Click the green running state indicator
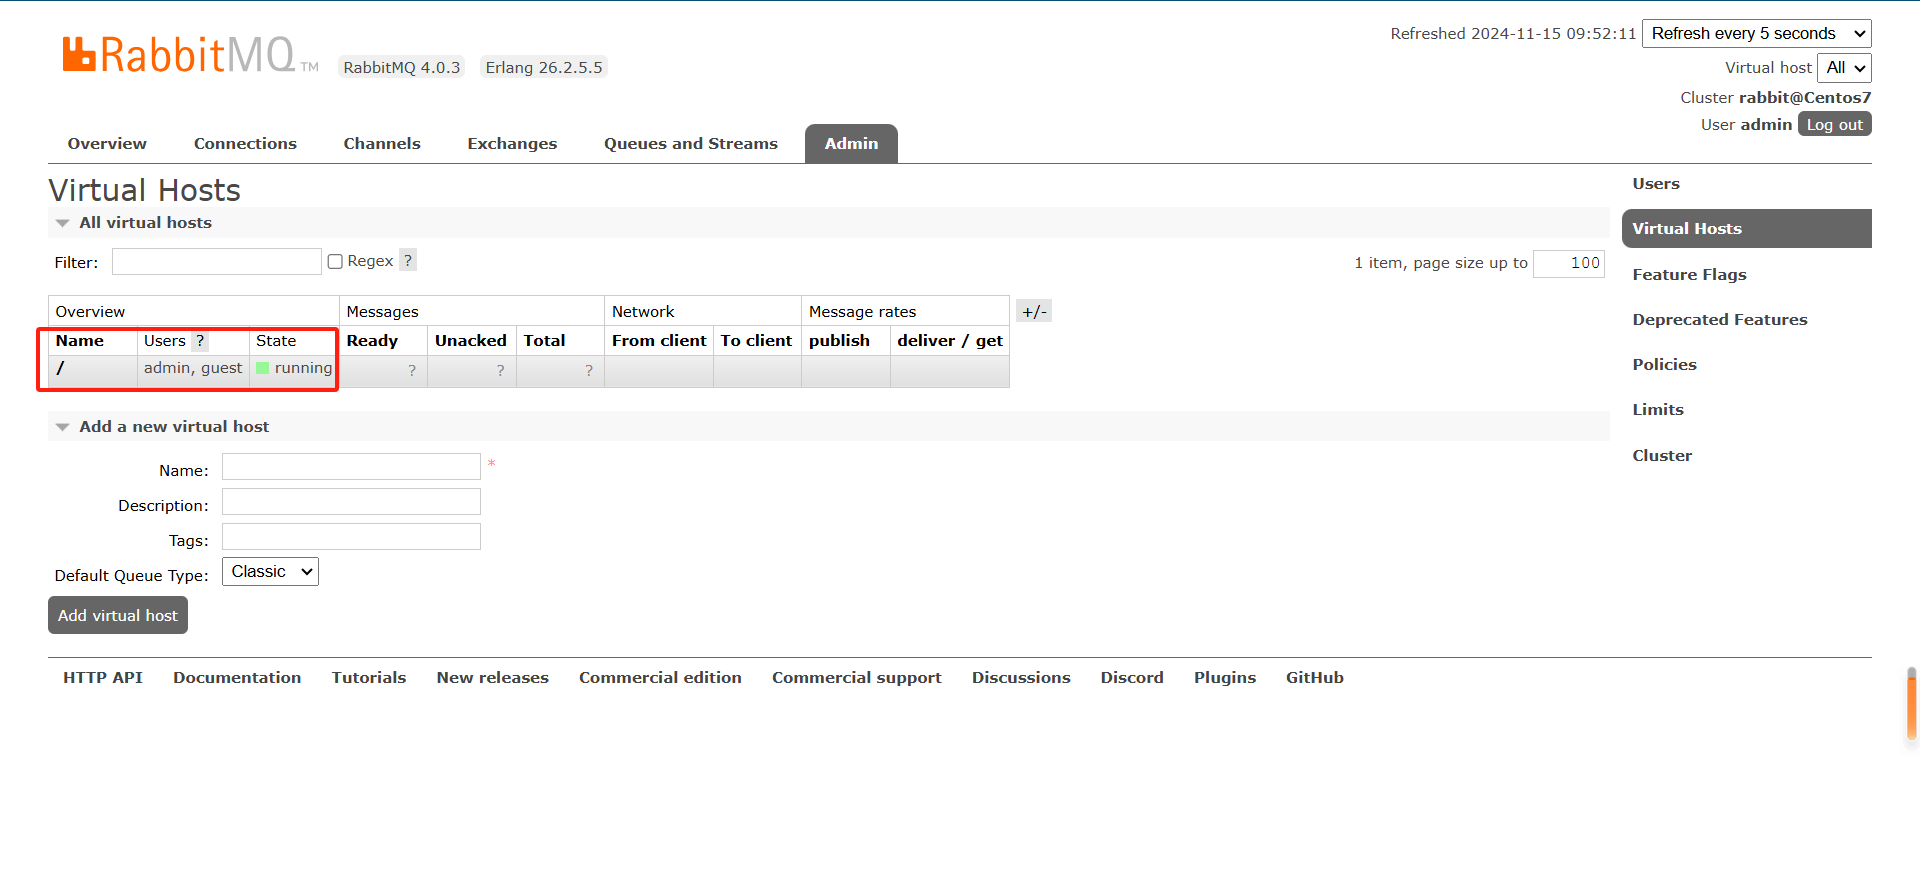This screenshot has width=1920, height=880. point(263,368)
